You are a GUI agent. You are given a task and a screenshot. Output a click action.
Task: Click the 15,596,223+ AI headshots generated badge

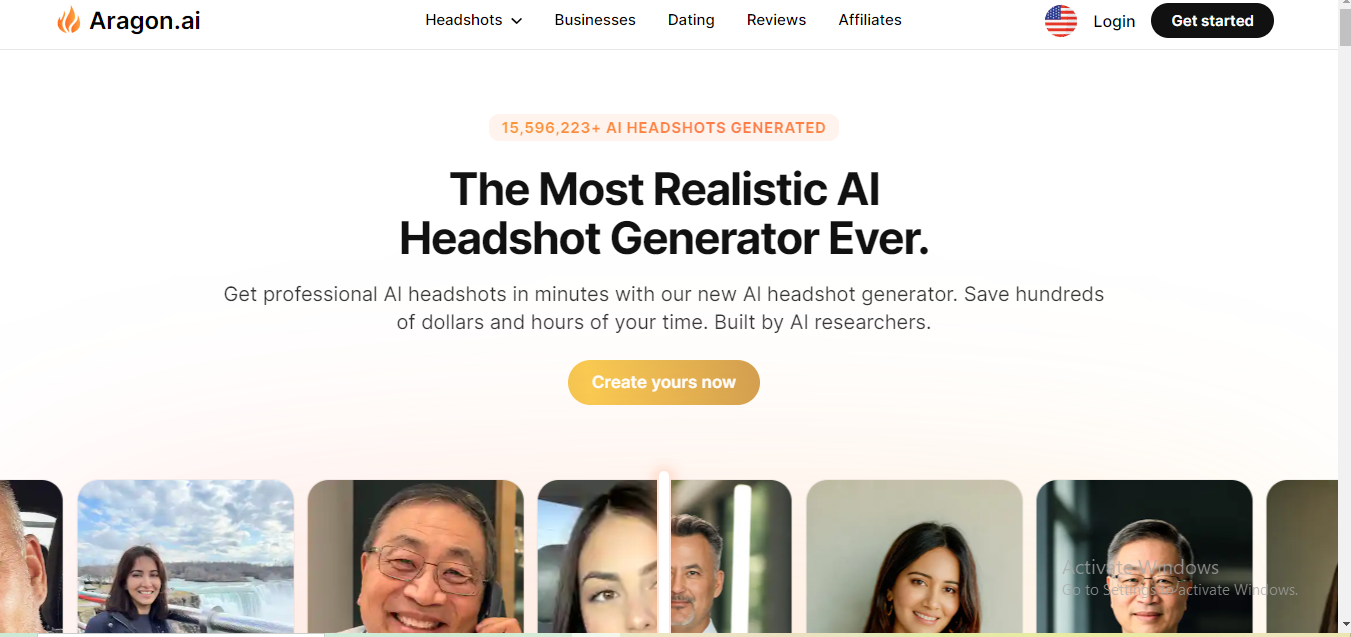pyautogui.click(x=664, y=128)
